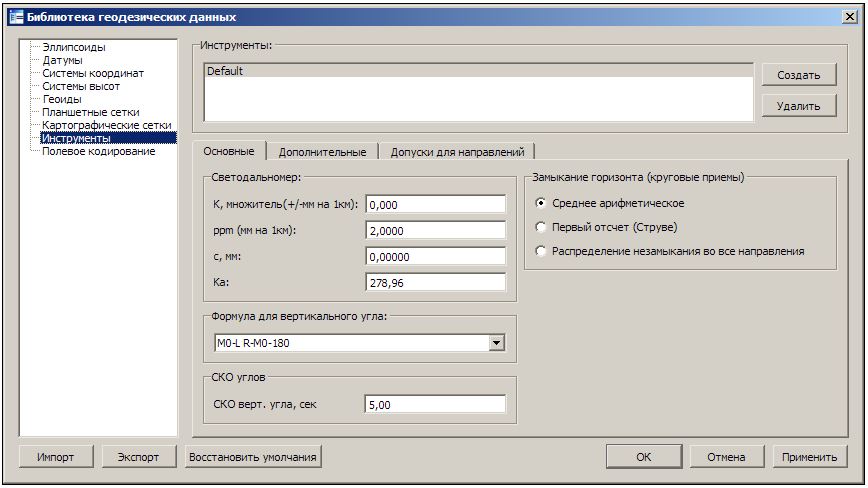Viewport: 868px width, 488px height.
Task: Click the M0-L R-M0-180 combo box
Action: coord(359,343)
